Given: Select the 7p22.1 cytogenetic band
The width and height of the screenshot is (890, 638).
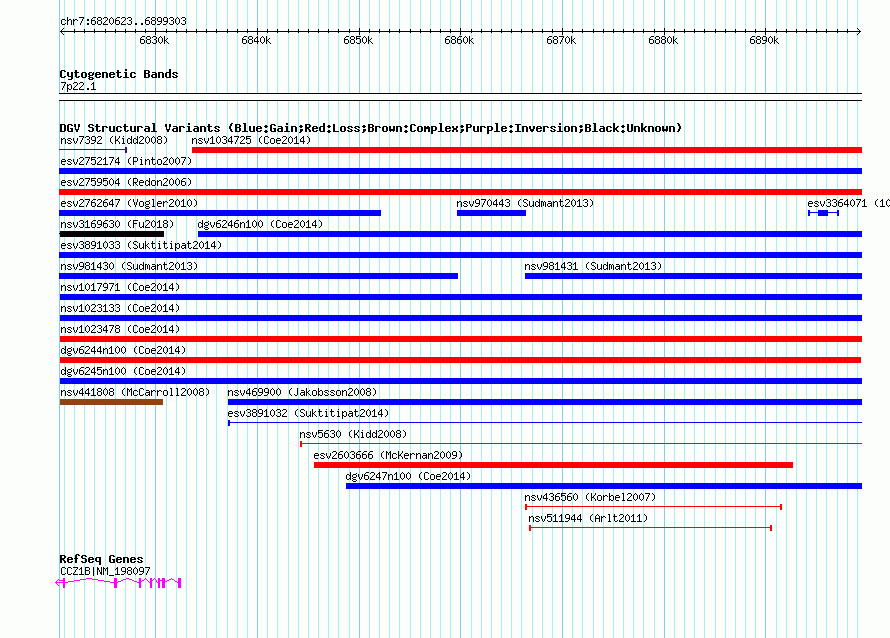Looking at the screenshot, I should [460, 95].
